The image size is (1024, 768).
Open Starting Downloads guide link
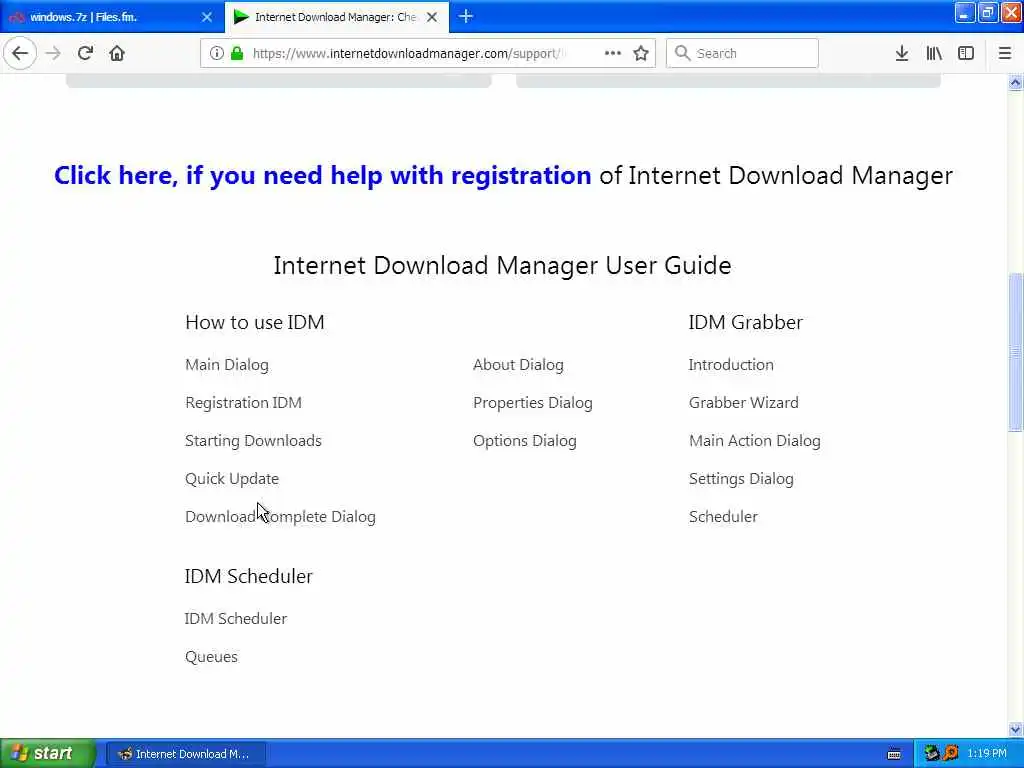(253, 440)
